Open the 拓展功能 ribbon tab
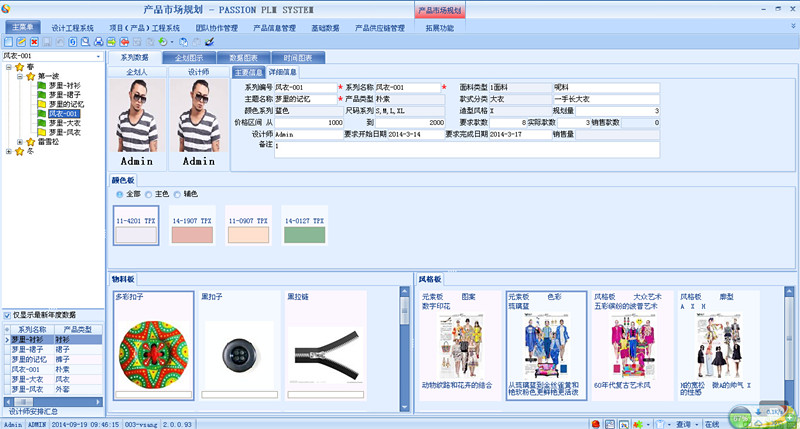 click(440, 28)
